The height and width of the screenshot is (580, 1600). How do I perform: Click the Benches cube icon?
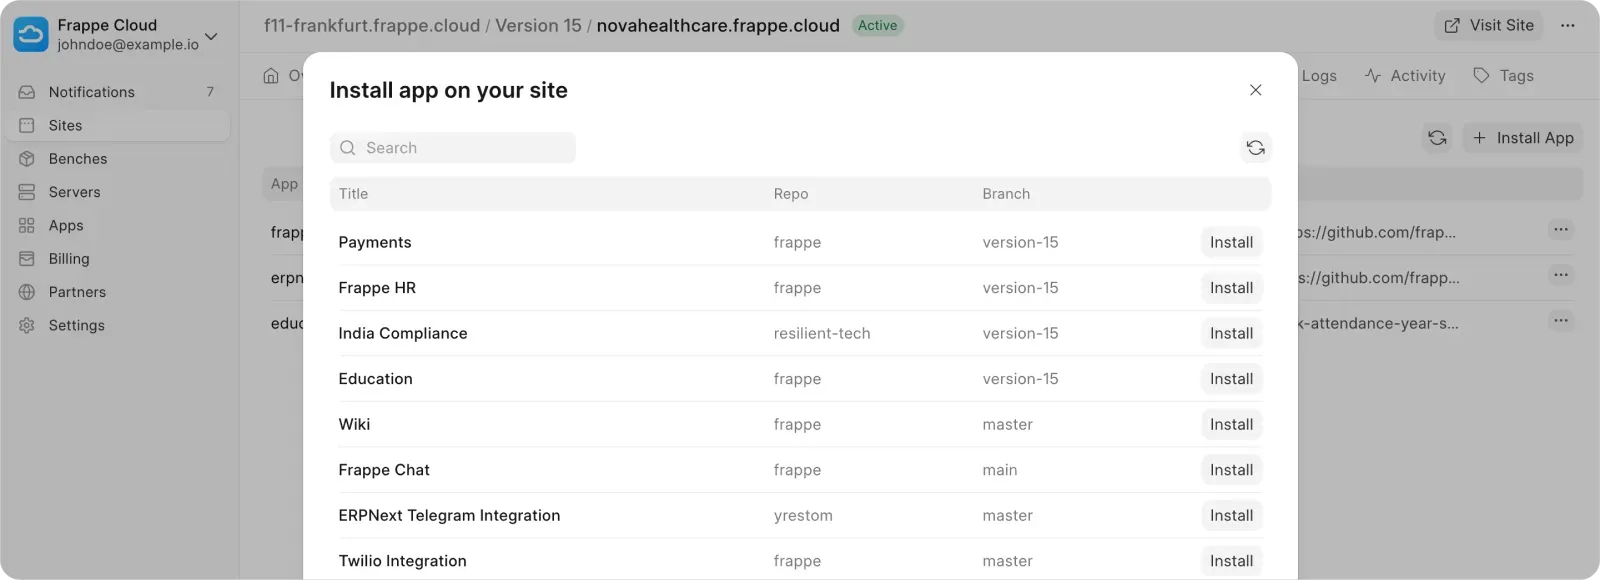(27, 159)
